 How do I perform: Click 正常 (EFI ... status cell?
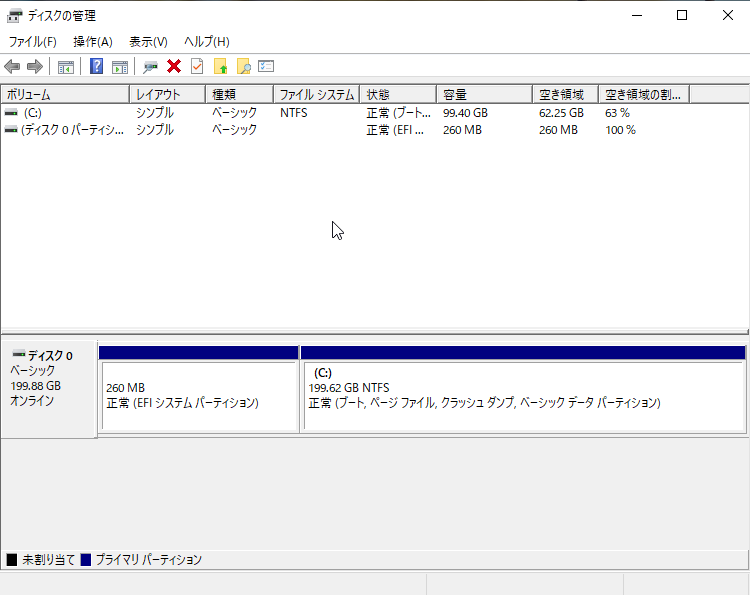tap(395, 130)
